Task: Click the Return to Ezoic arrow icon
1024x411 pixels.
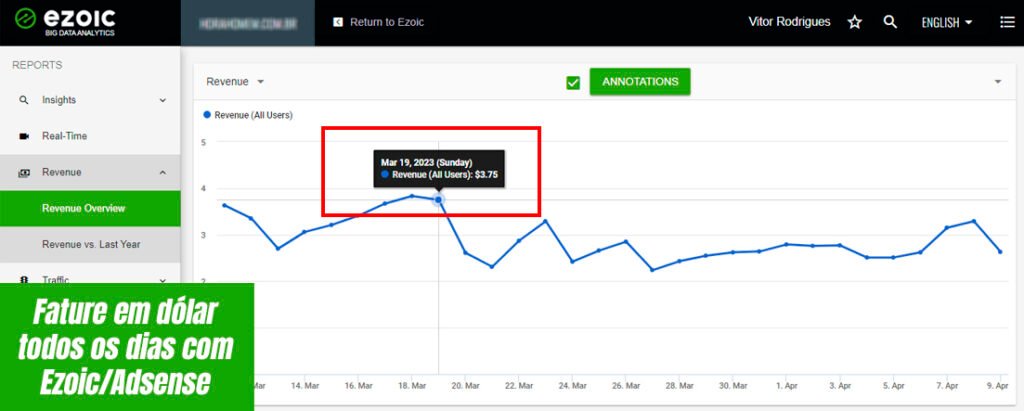Action: 338,22
